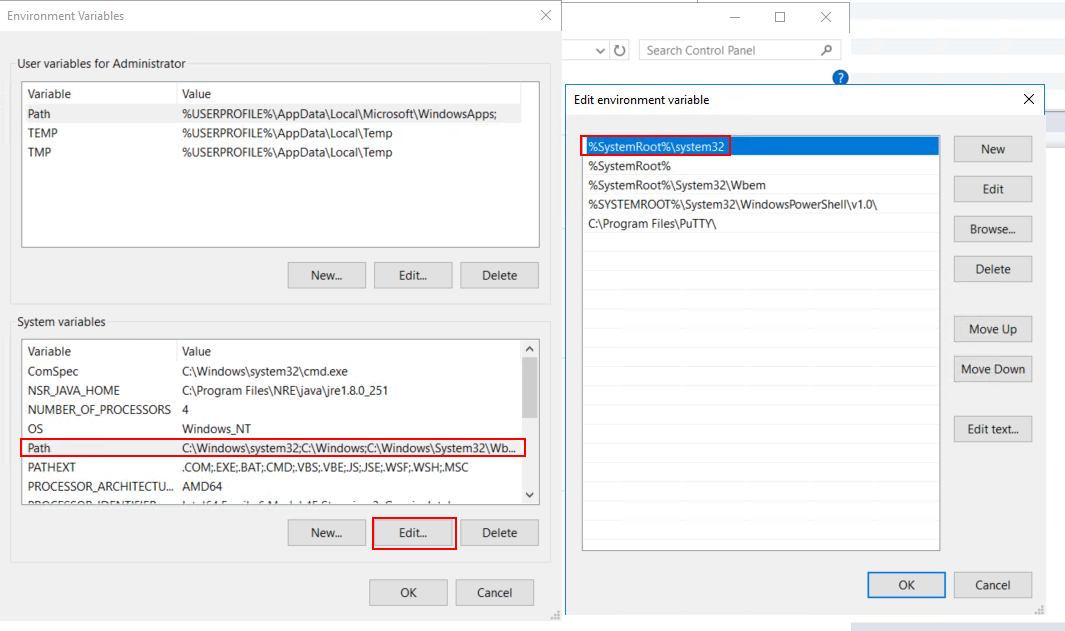This screenshot has width=1065, height=631.
Task: Click the Edit text... button
Action: [x=992, y=428]
